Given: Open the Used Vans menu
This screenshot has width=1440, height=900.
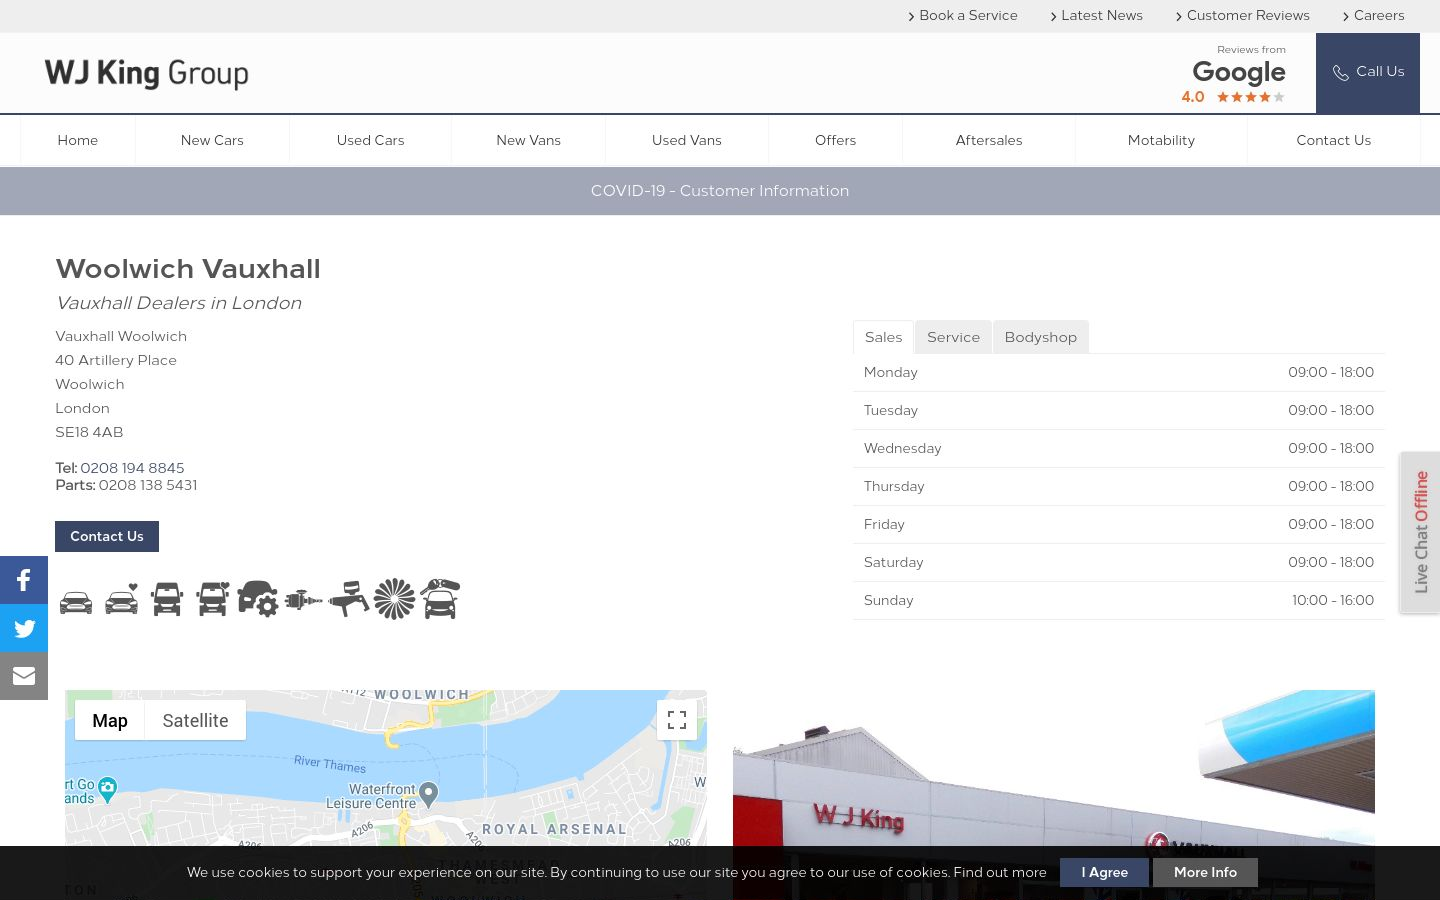Looking at the screenshot, I should tap(686, 140).
